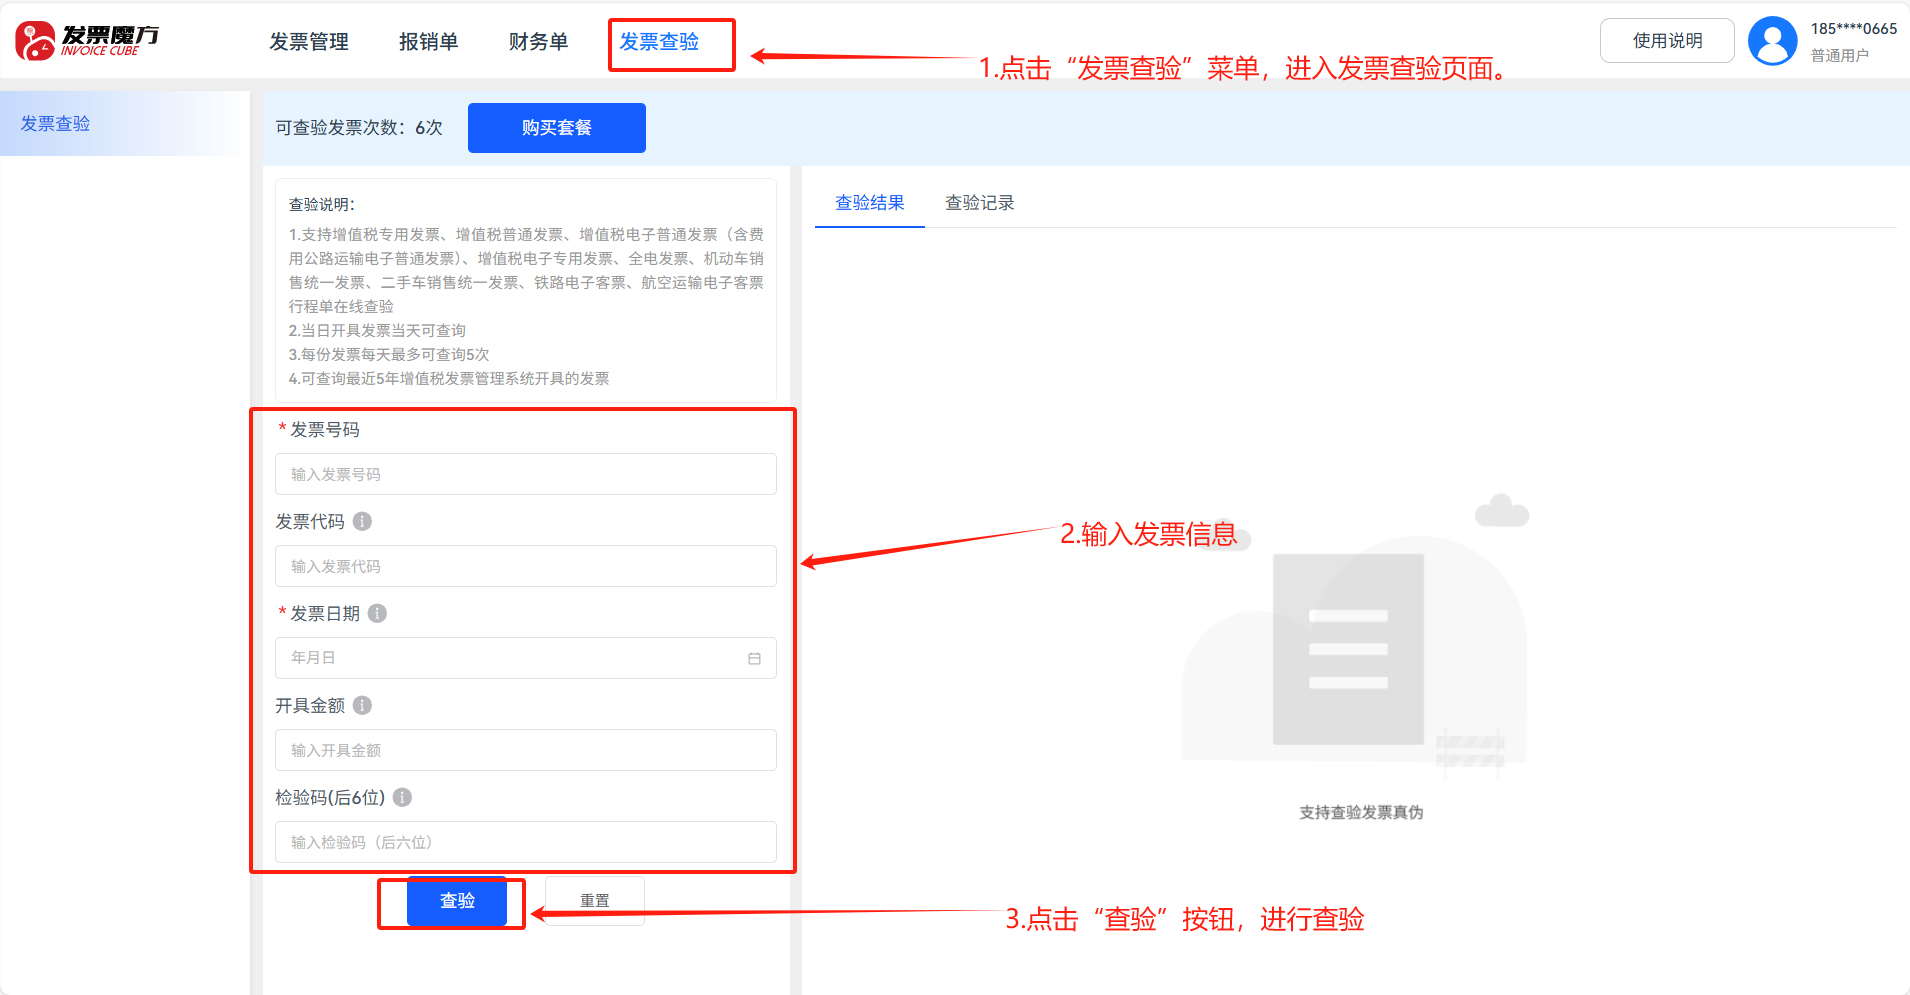Select the 查验结果 tab
Image resolution: width=1910 pixels, height=995 pixels.
tap(869, 203)
